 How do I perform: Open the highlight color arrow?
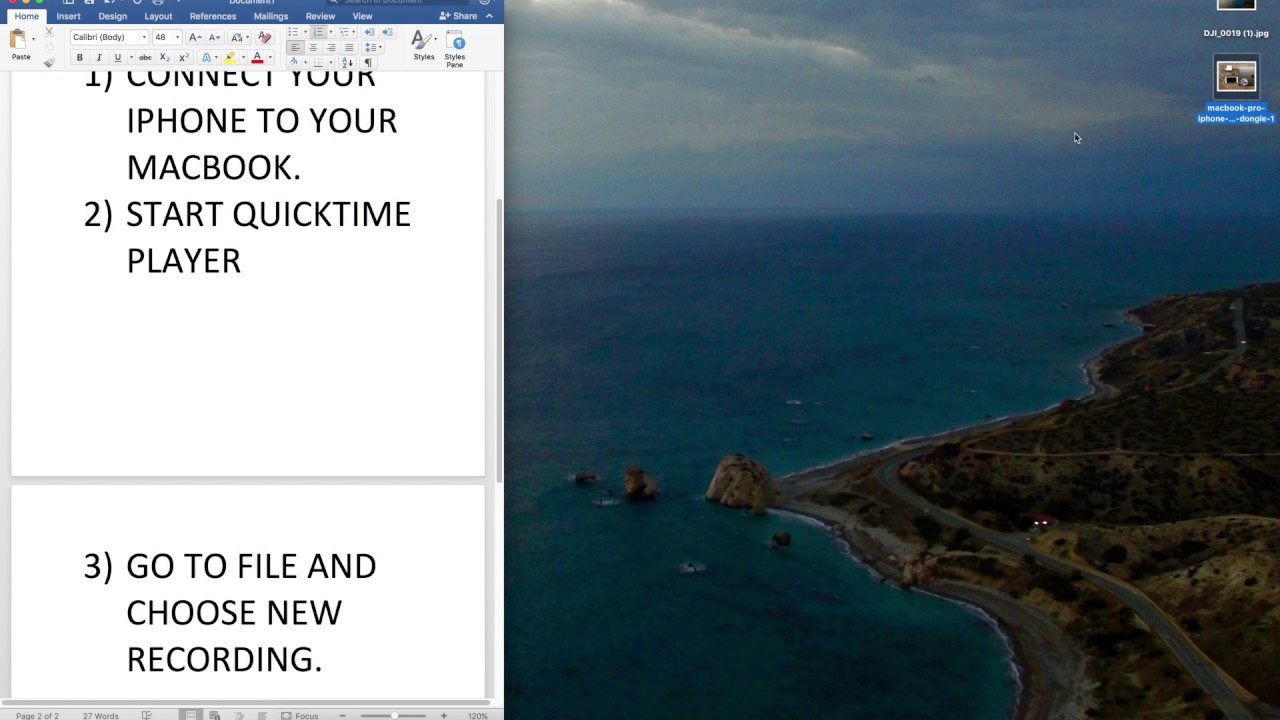point(243,58)
